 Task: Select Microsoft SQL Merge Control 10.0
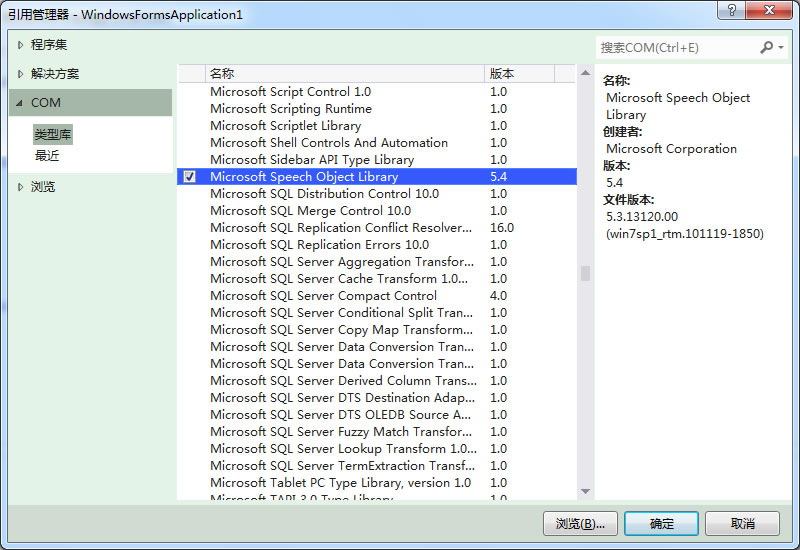pyautogui.click(x=377, y=211)
